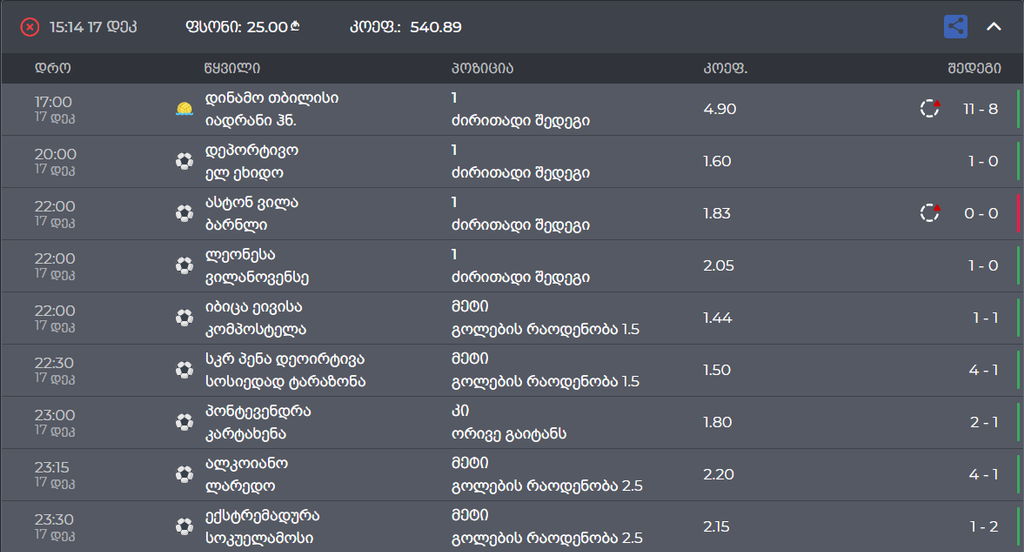Click the soccer ball icon beside პონტევედრა

tap(184, 422)
